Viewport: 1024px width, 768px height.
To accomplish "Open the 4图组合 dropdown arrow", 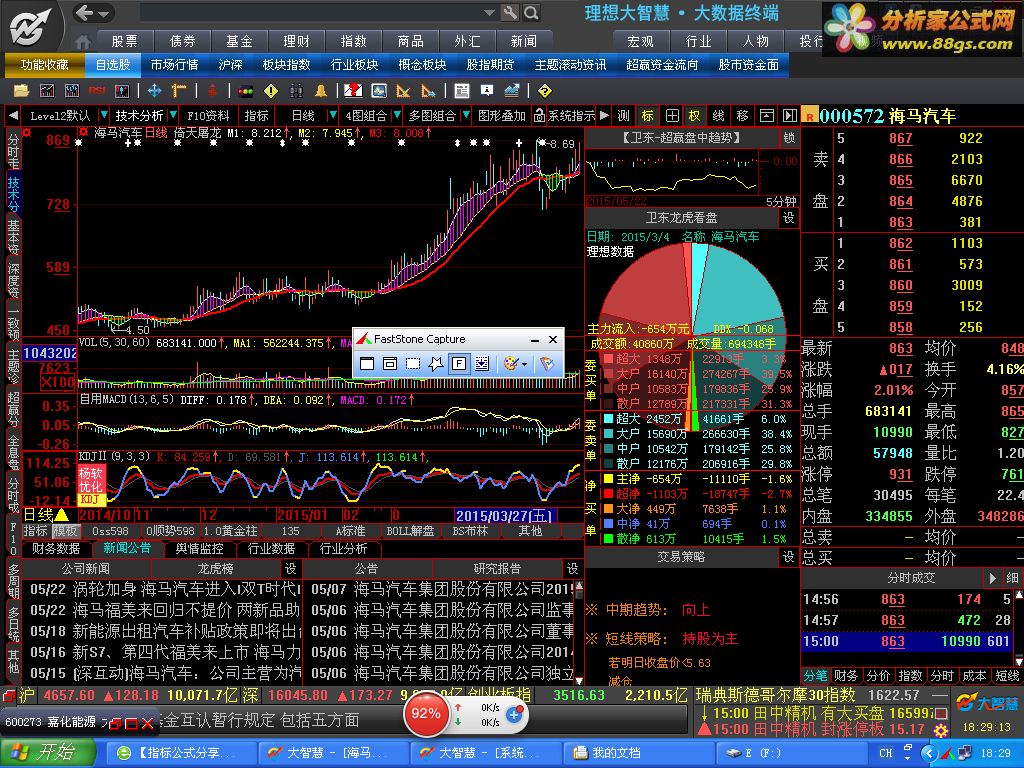I will click(396, 116).
